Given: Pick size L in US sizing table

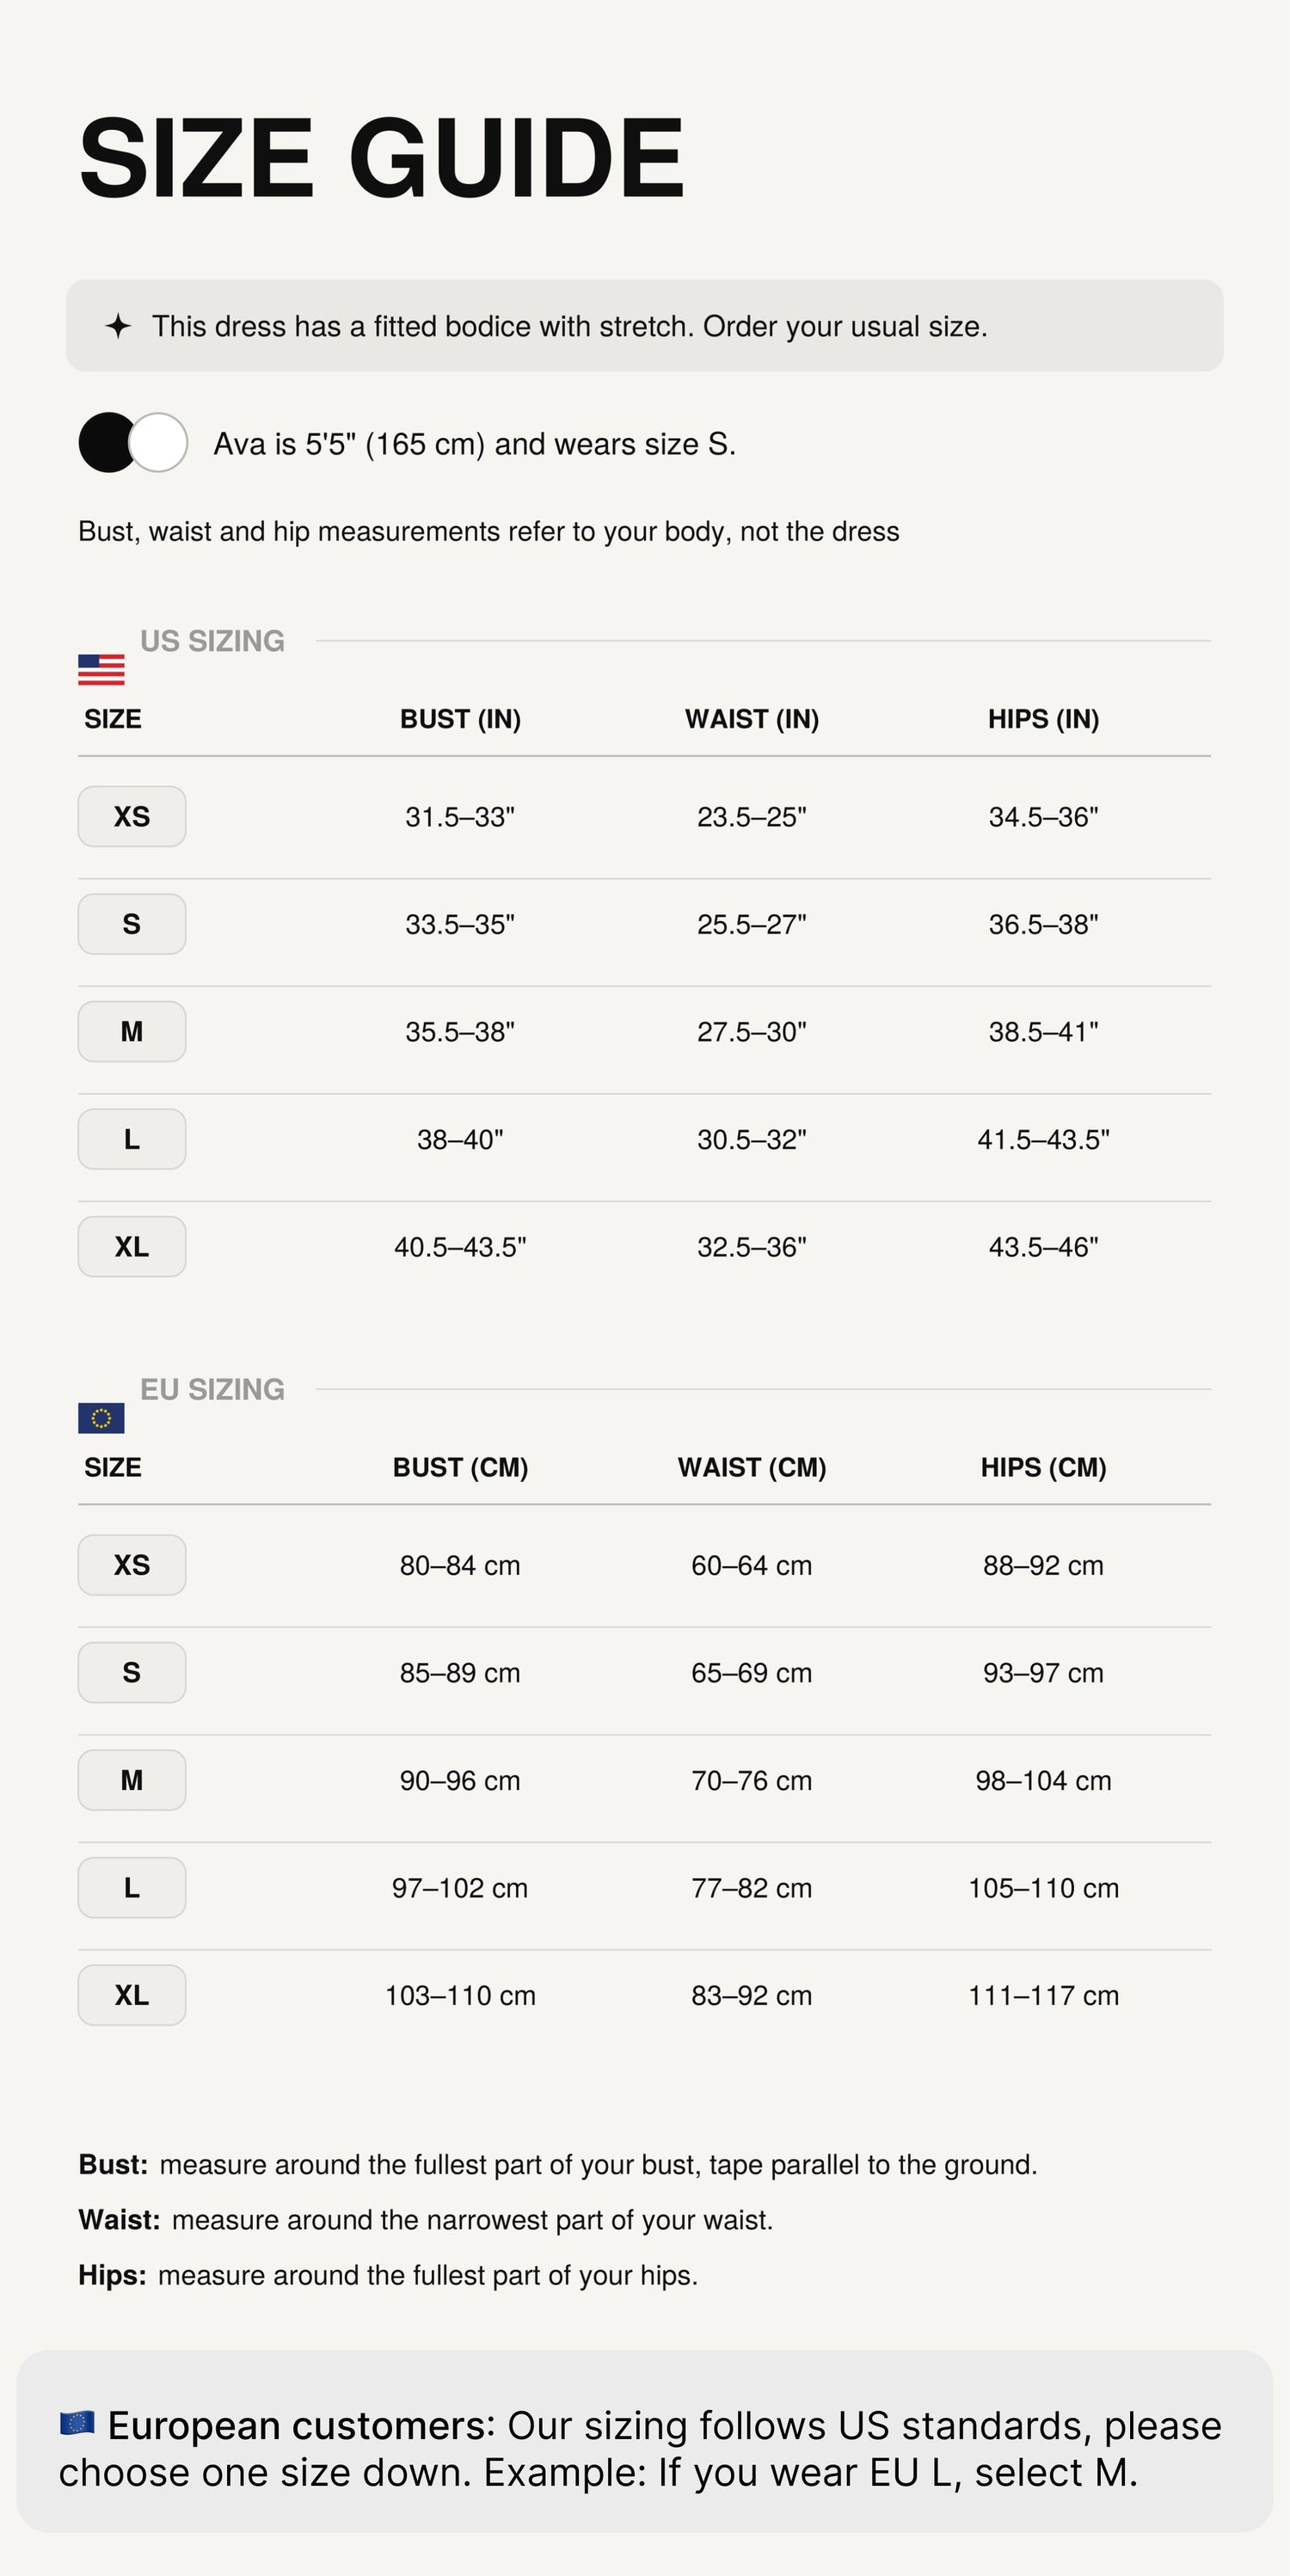Looking at the screenshot, I should [132, 1139].
